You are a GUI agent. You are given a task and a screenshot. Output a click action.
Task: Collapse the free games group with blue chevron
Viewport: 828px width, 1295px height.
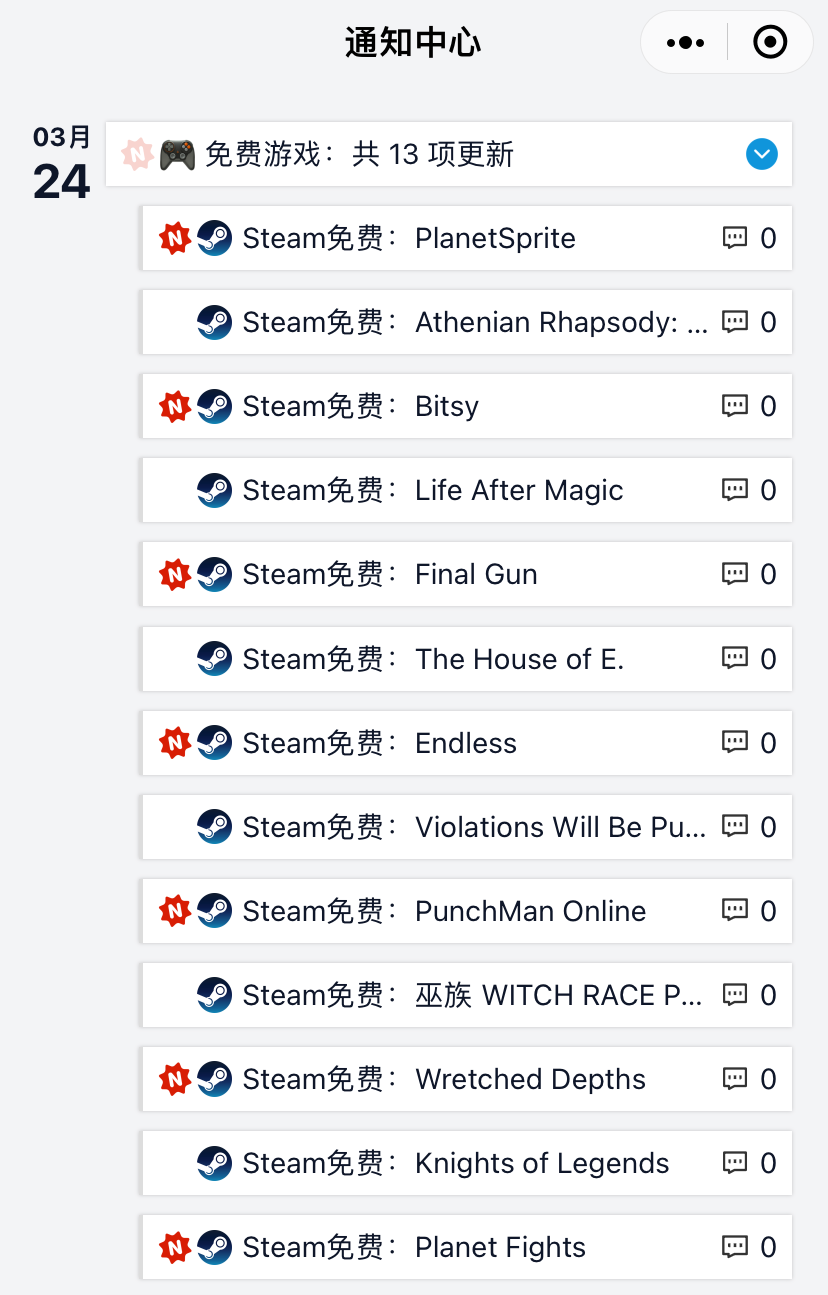(x=762, y=154)
